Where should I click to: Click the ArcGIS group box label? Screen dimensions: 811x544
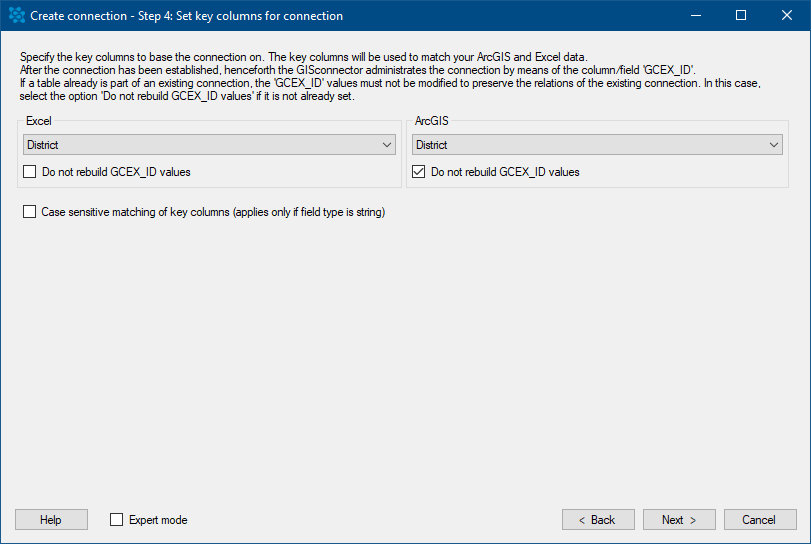[431, 121]
